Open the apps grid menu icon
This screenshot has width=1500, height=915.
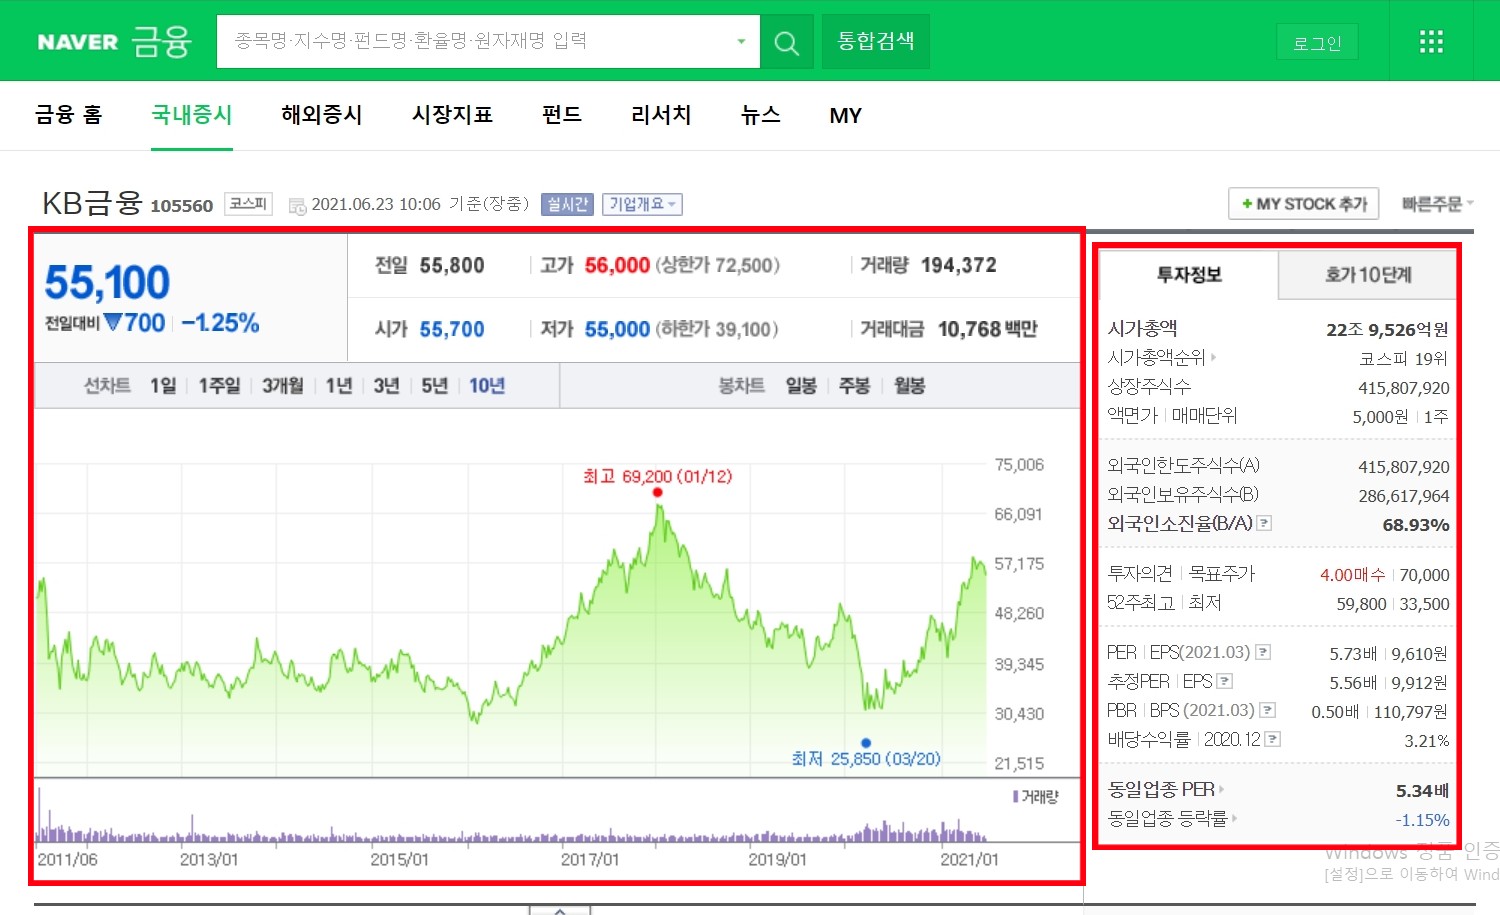[1431, 42]
